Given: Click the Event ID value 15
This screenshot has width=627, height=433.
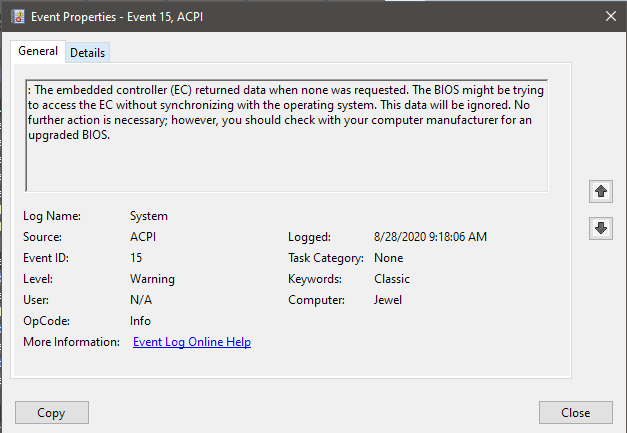Looking at the screenshot, I should pyautogui.click(x=137, y=258).
